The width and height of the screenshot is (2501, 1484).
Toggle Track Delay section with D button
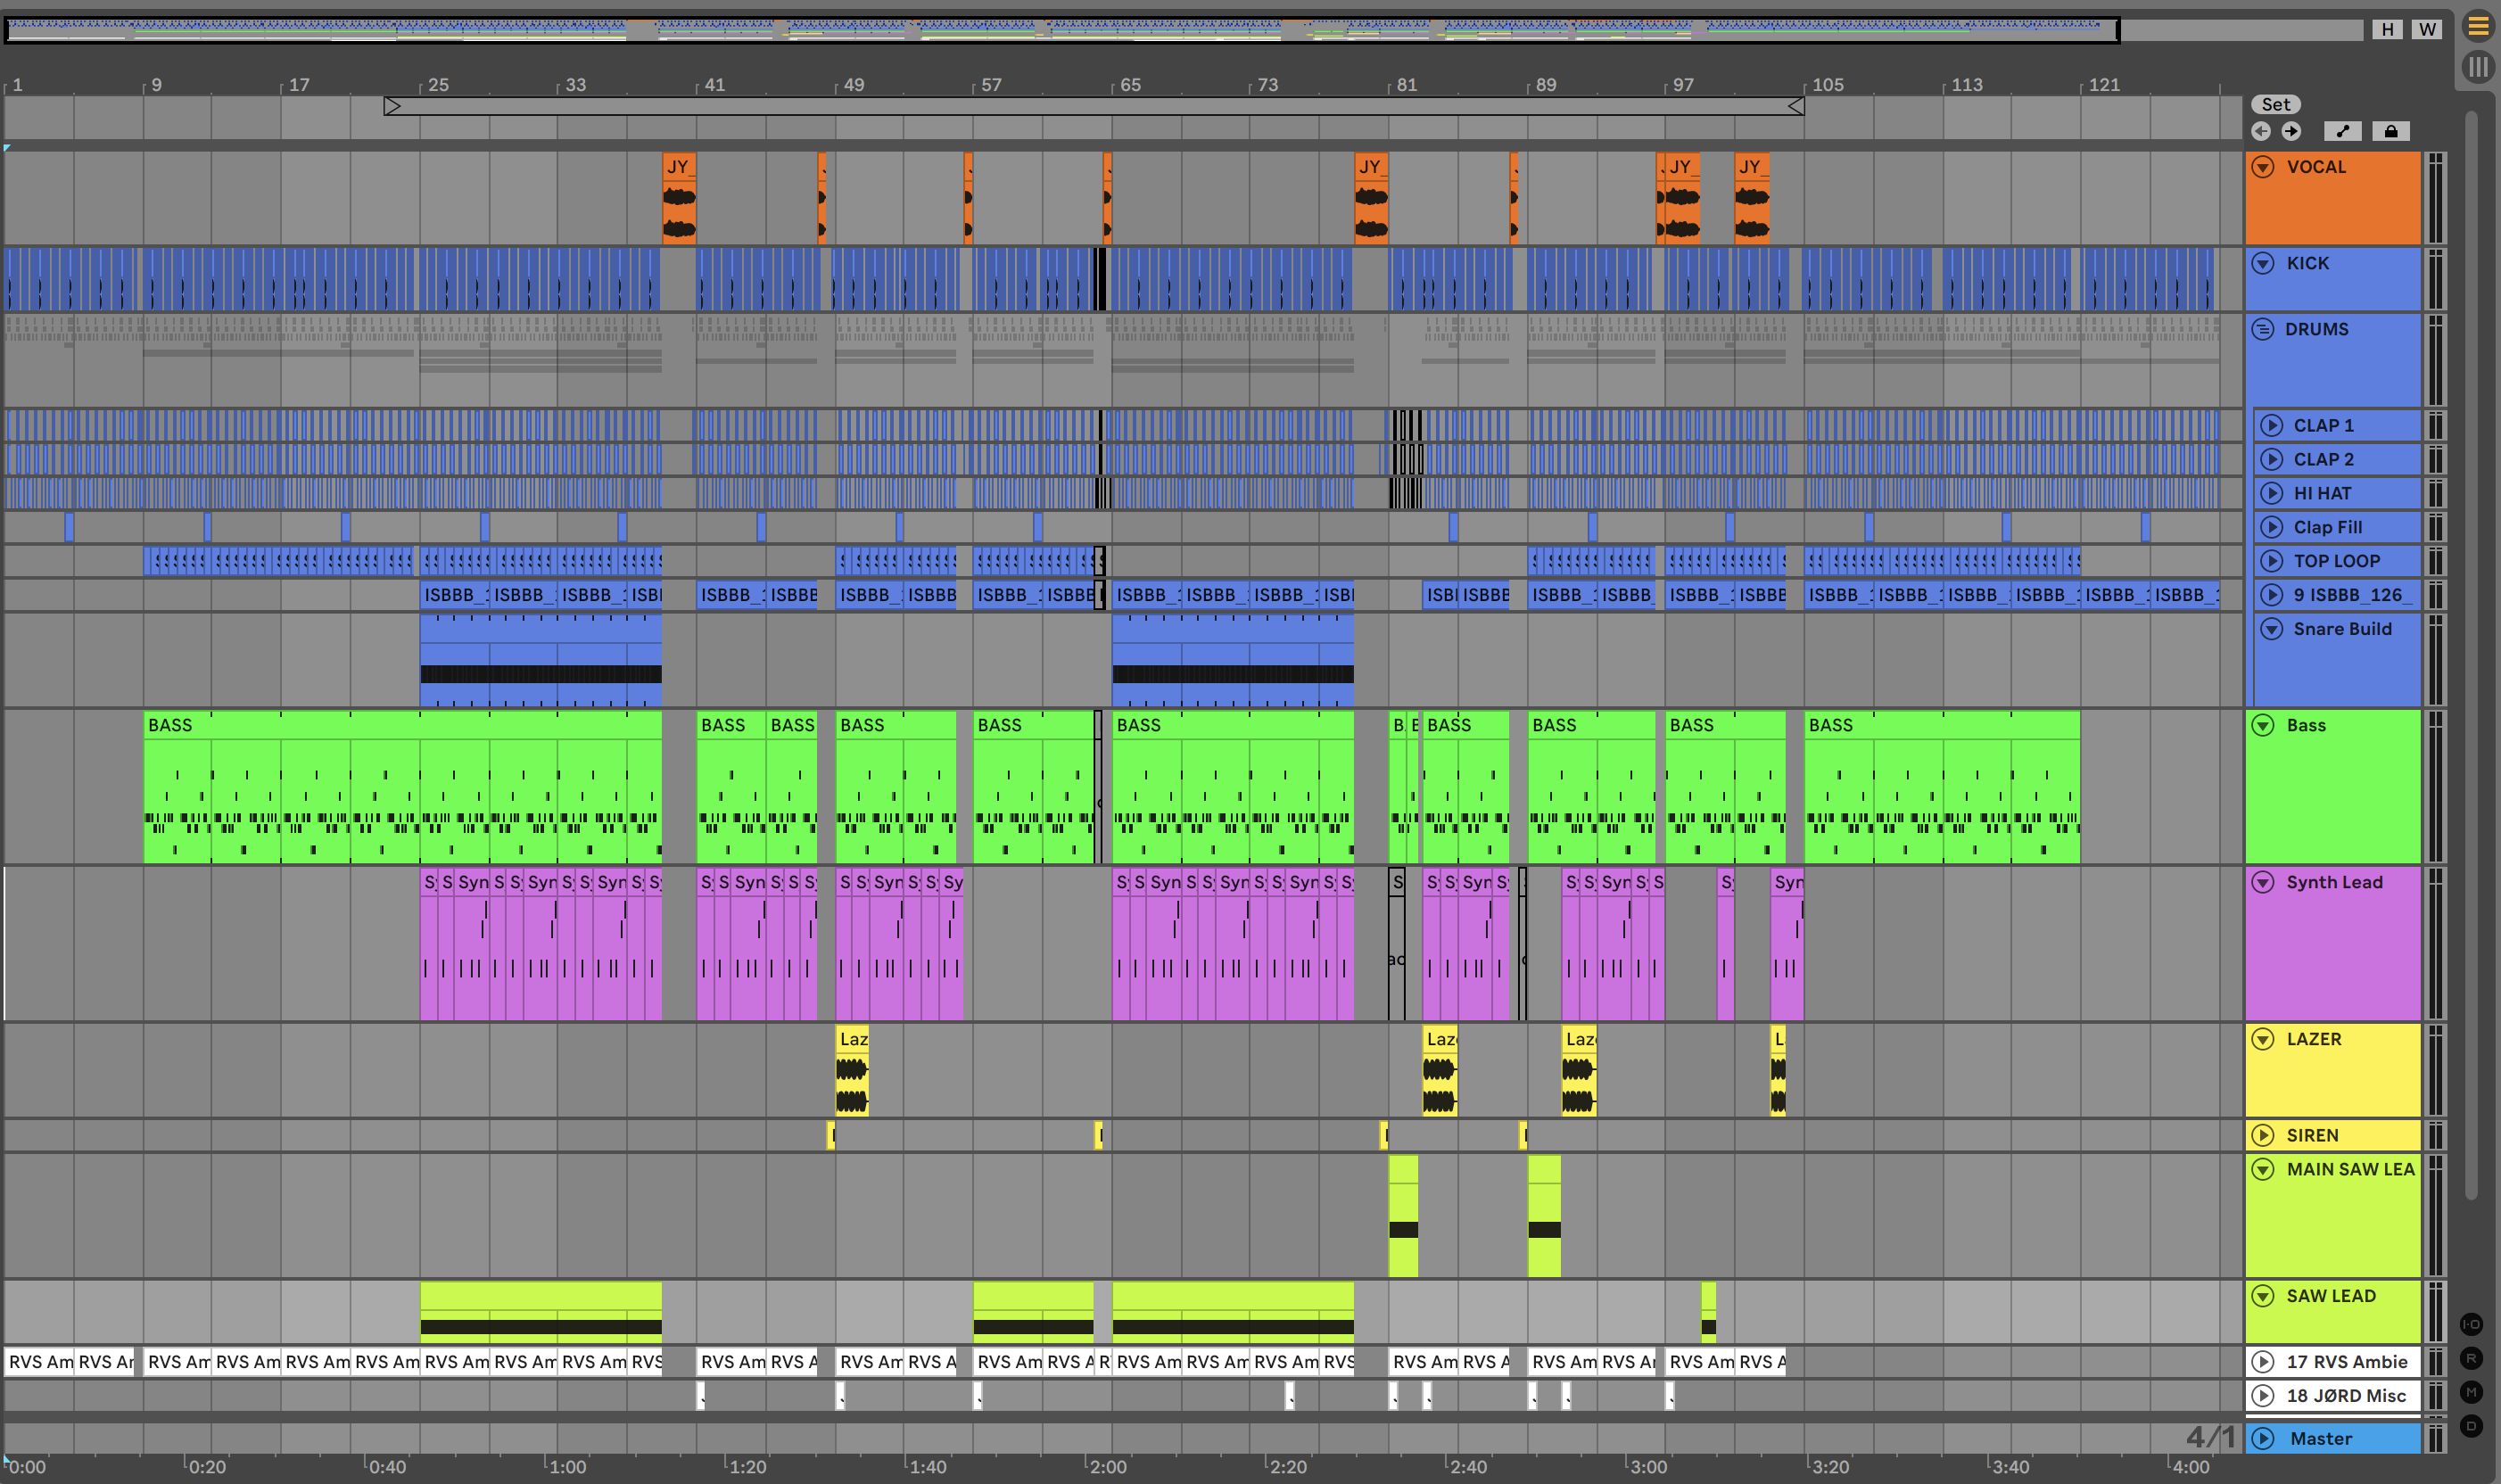[2471, 1426]
